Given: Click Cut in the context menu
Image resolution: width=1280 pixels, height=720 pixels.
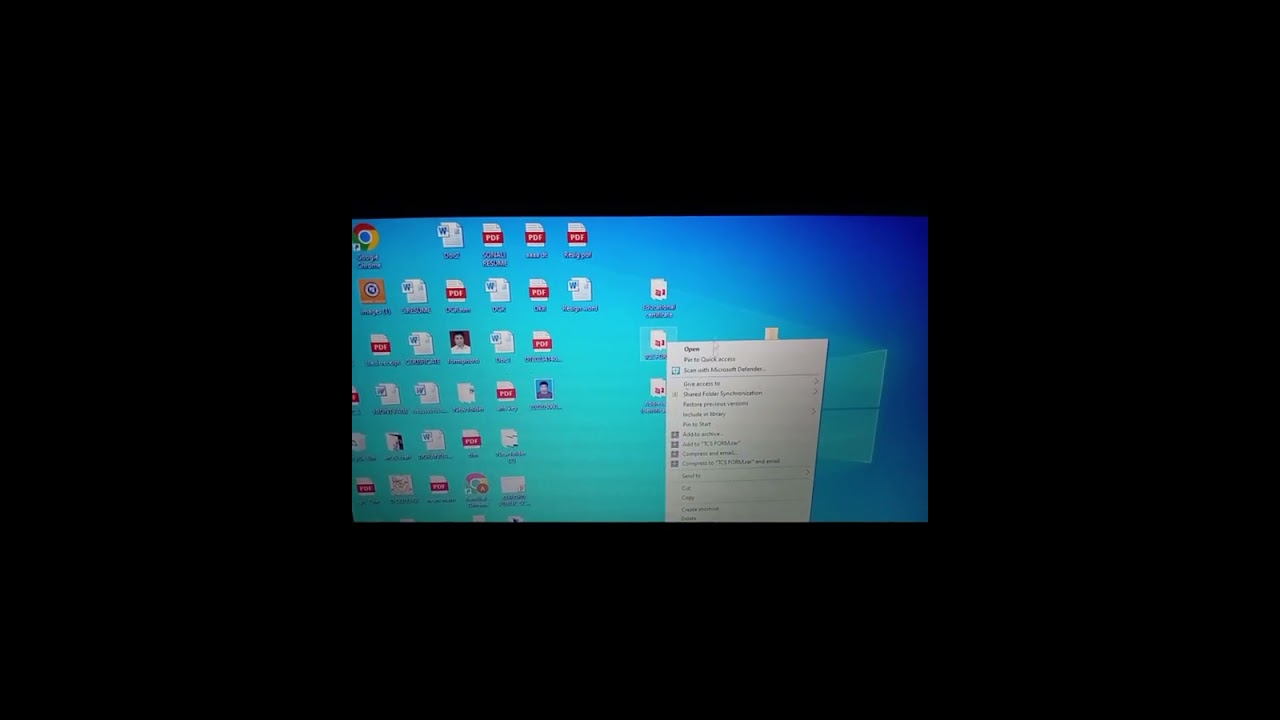Looking at the screenshot, I should click(x=686, y=488).
